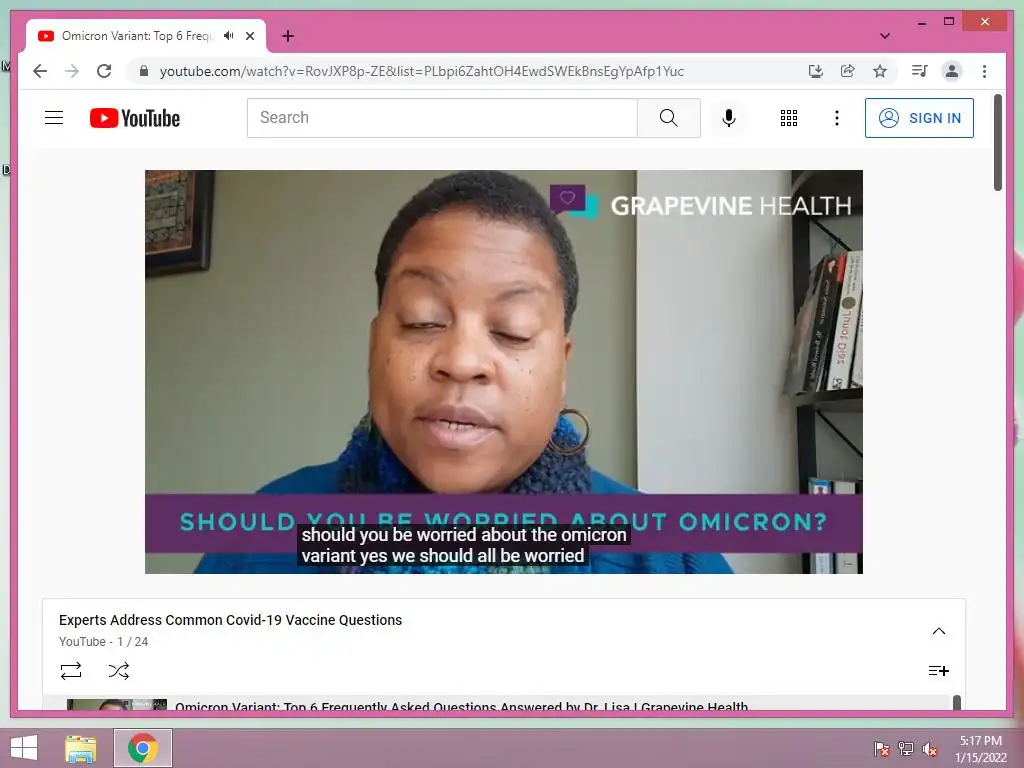
Task: Close the Omicron Variant tab
Action: pos(250,36)
